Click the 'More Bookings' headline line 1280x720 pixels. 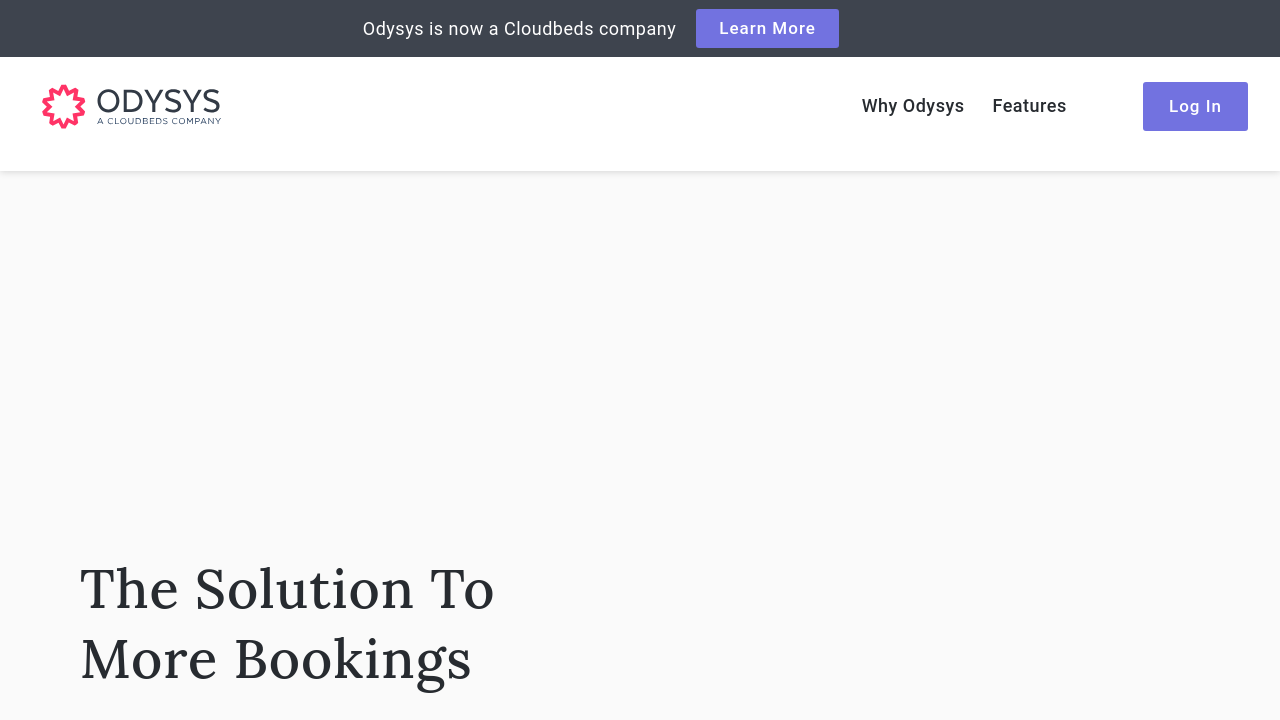pos(275,660)
